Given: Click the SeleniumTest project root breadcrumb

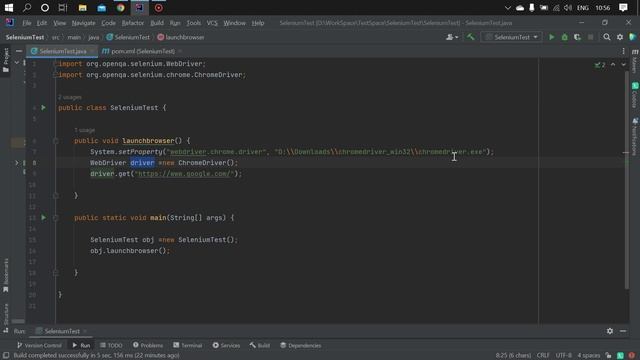Looking at the screenshot, I should 25,37.
